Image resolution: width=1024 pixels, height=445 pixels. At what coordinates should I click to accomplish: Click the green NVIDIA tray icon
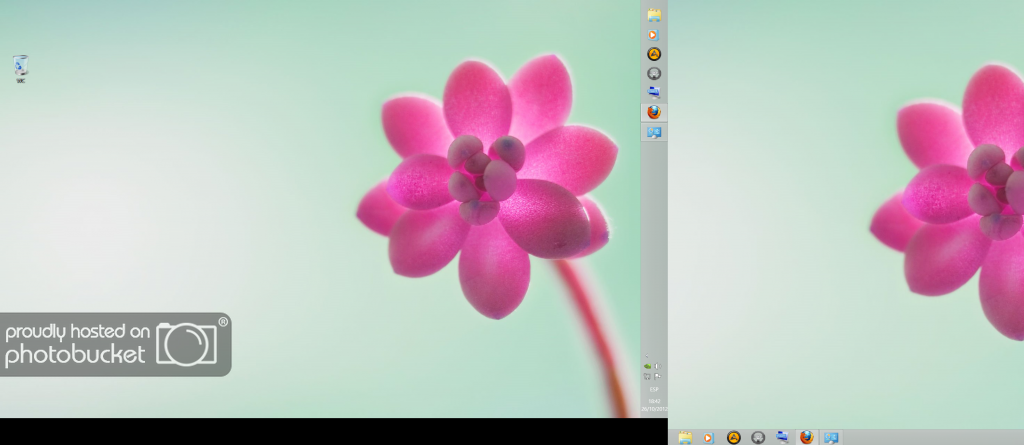(647, 366)
